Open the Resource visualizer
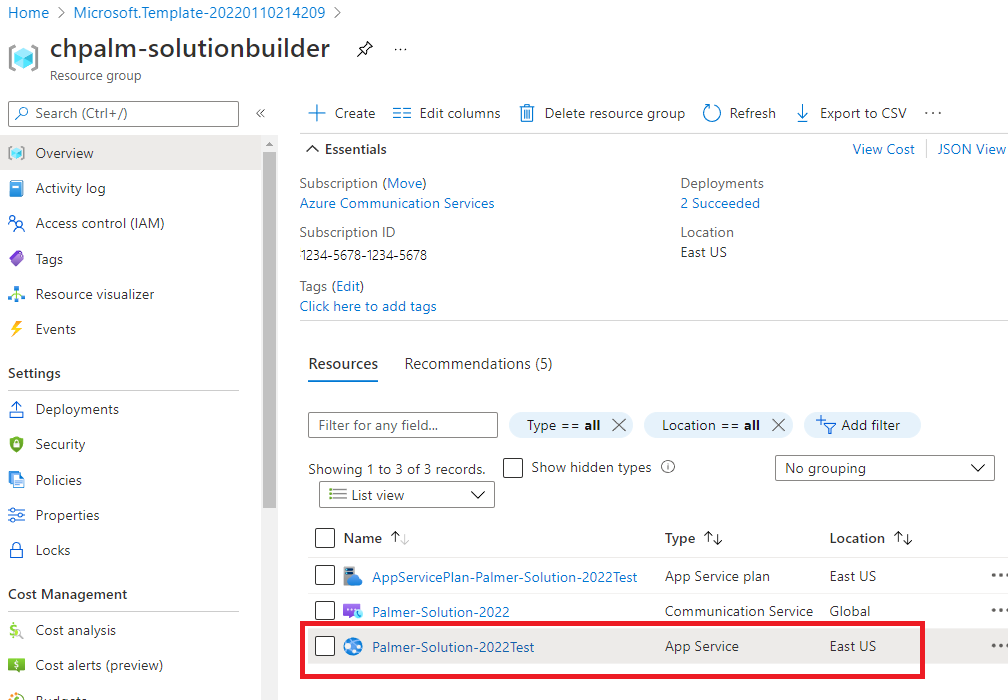1008x700 pixels. tap(95, 294)
